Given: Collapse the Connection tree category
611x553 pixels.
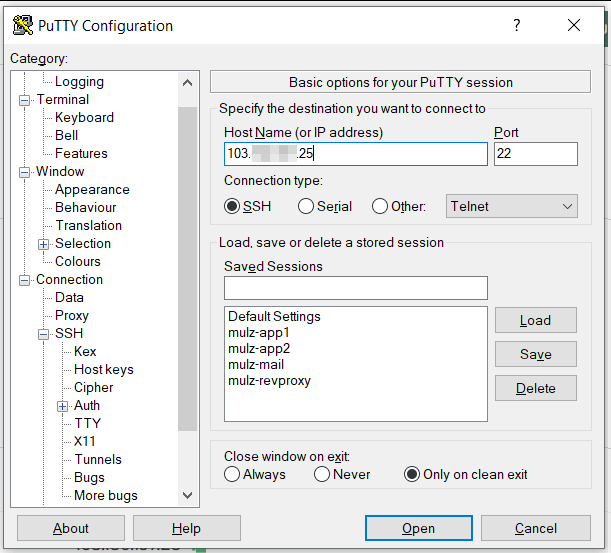Looking at the screenshot, I should [x=25, y=280].
